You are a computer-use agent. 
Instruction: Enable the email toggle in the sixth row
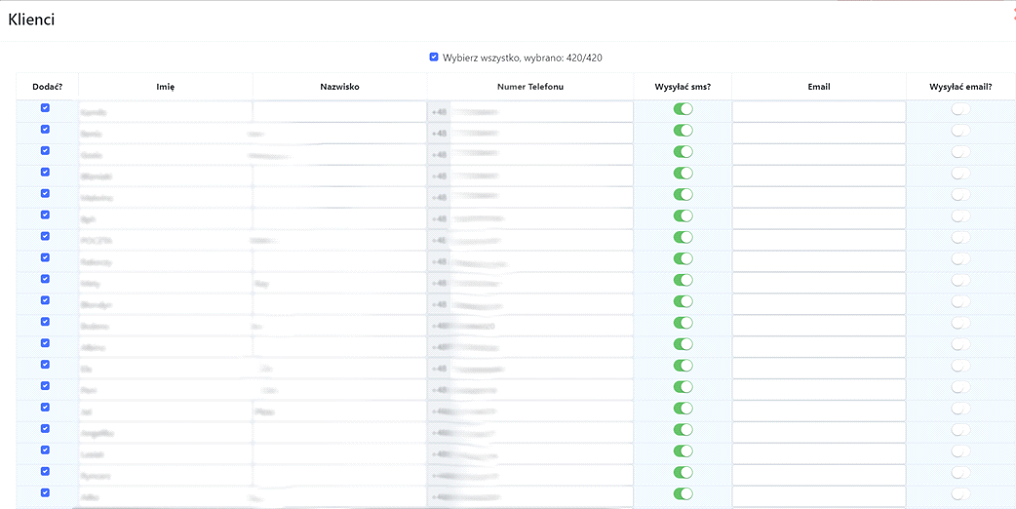coord(960,216)
